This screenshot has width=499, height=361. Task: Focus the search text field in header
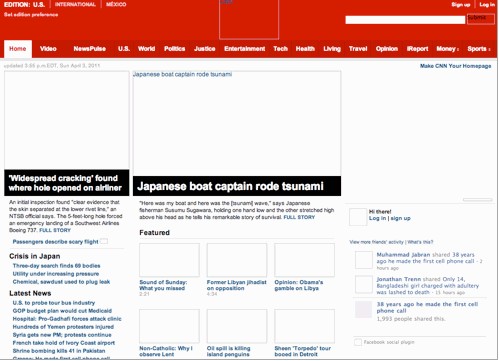tap(405, 20)
